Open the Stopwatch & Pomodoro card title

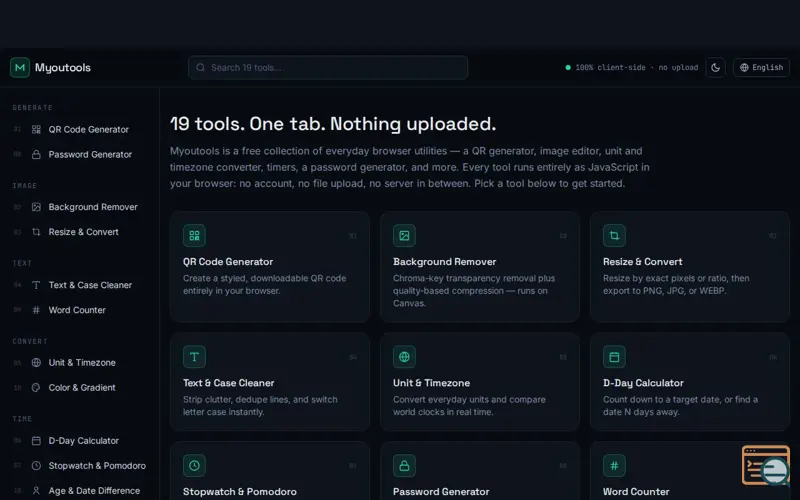tap(240, 492)
